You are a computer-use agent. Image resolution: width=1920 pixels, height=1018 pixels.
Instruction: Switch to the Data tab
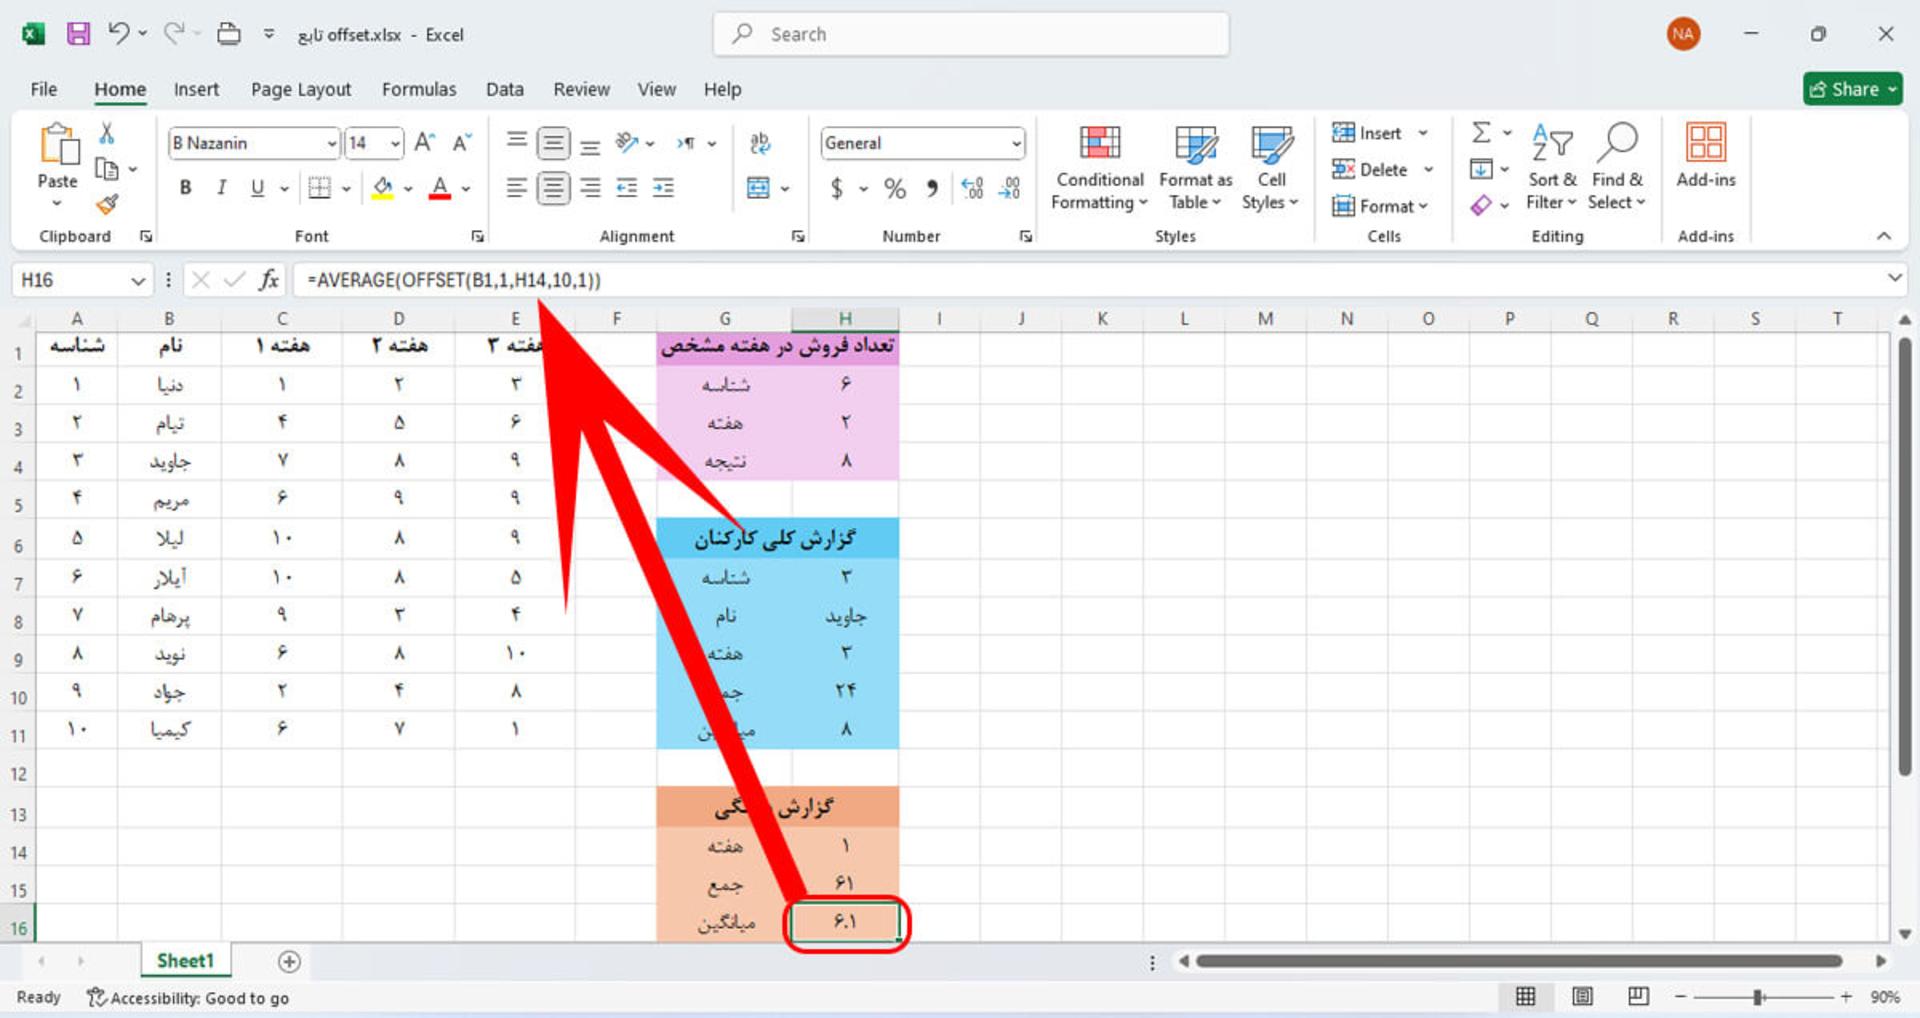505,89
